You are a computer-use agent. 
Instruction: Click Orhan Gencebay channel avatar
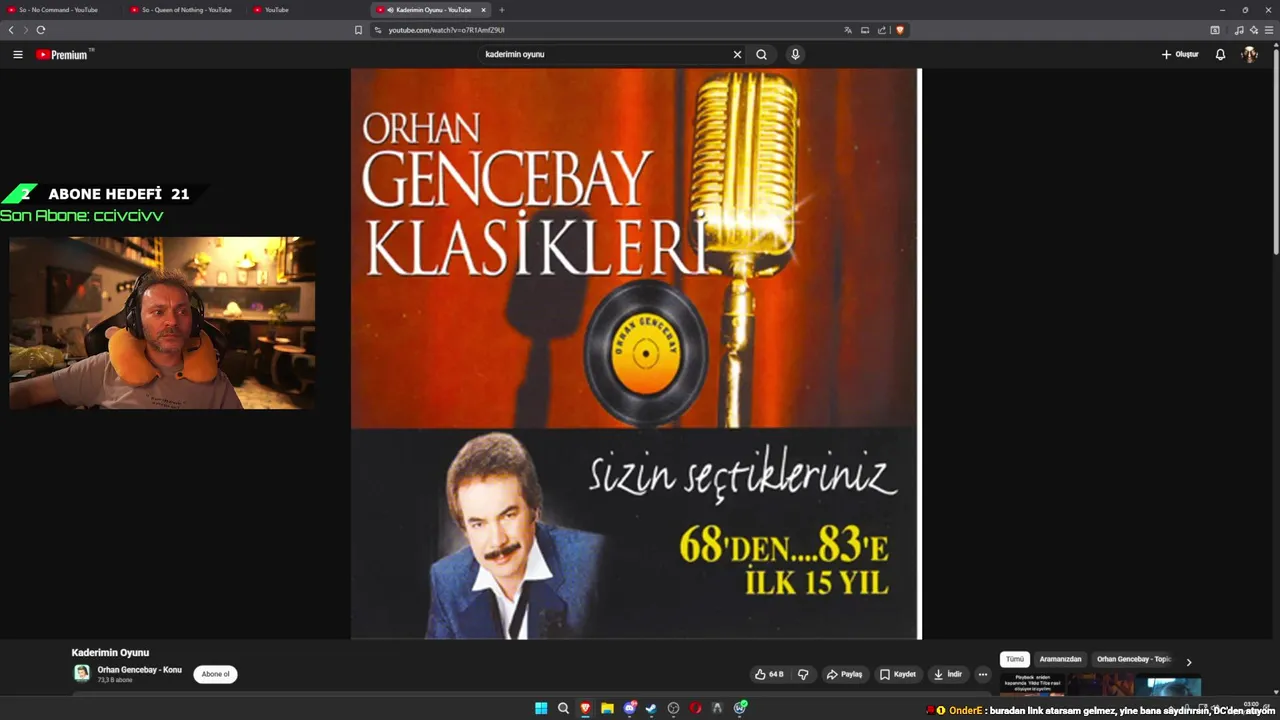coord(82,673)
